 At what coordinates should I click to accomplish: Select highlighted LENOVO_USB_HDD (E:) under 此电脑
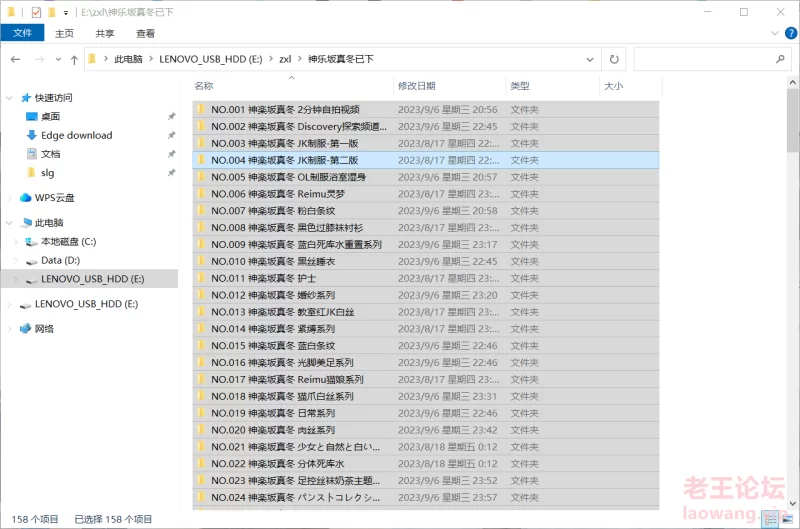tap(92, 279)
